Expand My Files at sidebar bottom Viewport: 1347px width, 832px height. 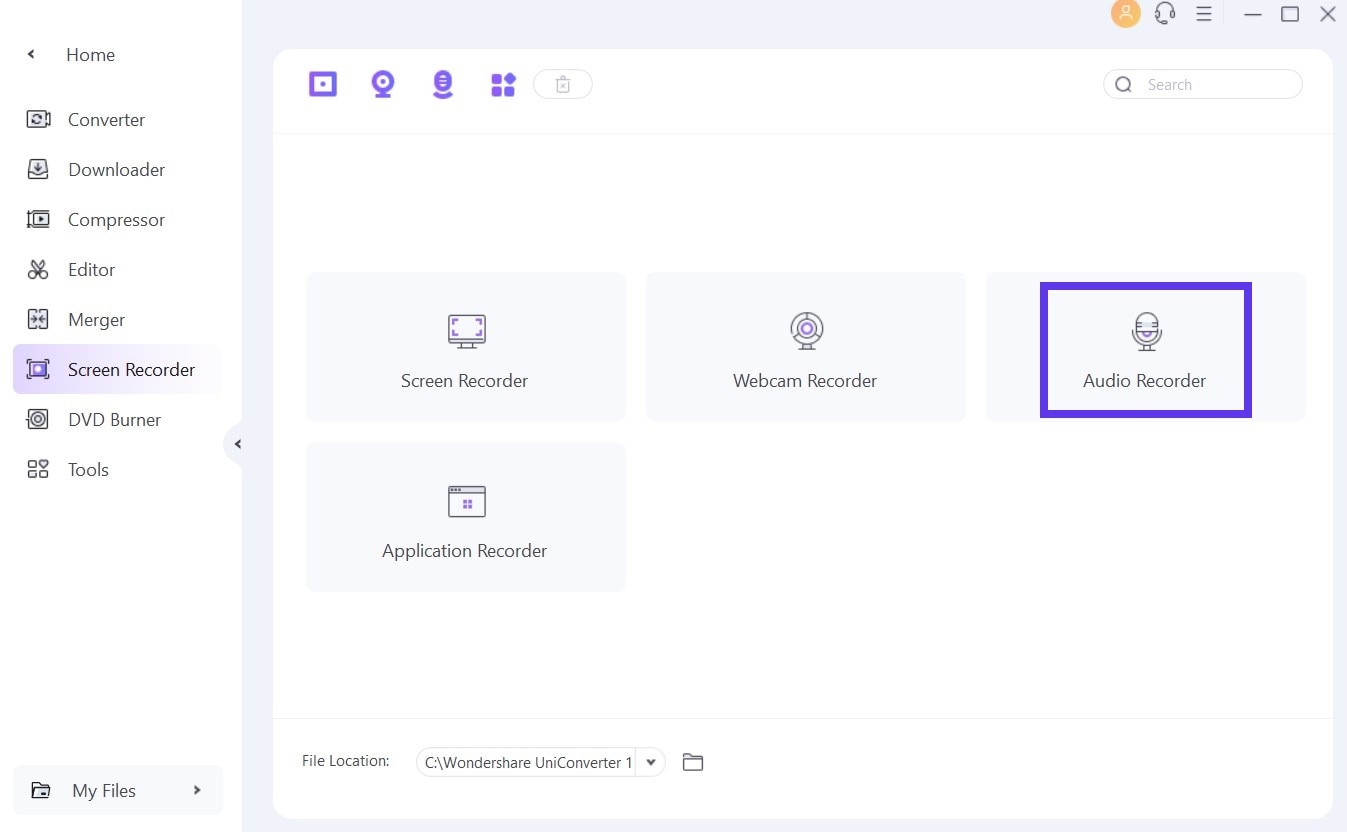click(x=118, y=790)
